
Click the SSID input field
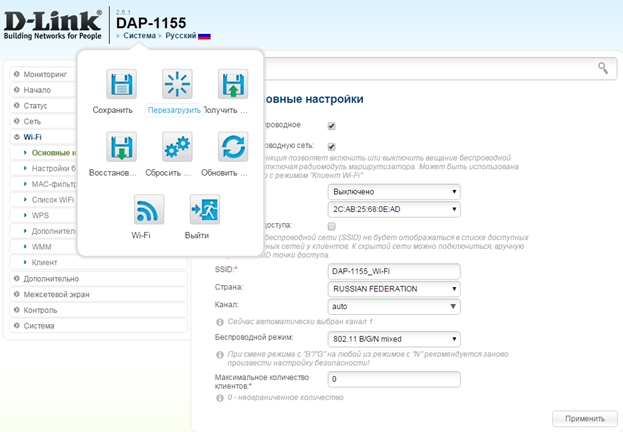pos(394,270)
